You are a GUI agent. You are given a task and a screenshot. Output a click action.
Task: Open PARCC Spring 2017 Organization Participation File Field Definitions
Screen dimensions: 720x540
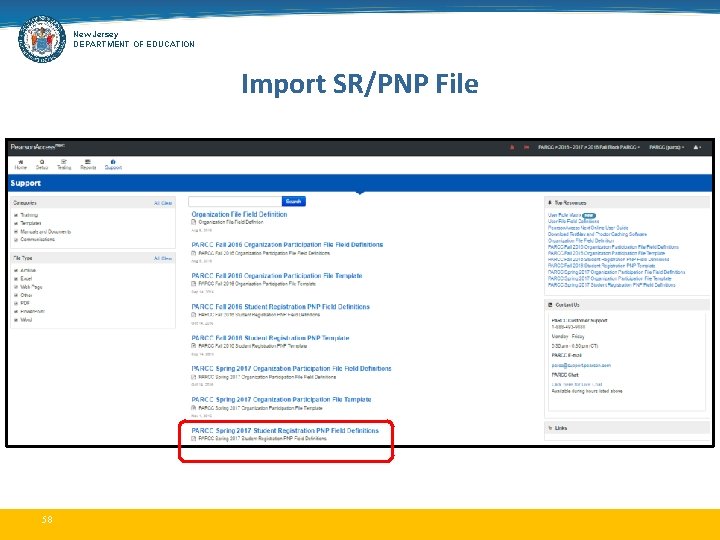tap(291, 369)
